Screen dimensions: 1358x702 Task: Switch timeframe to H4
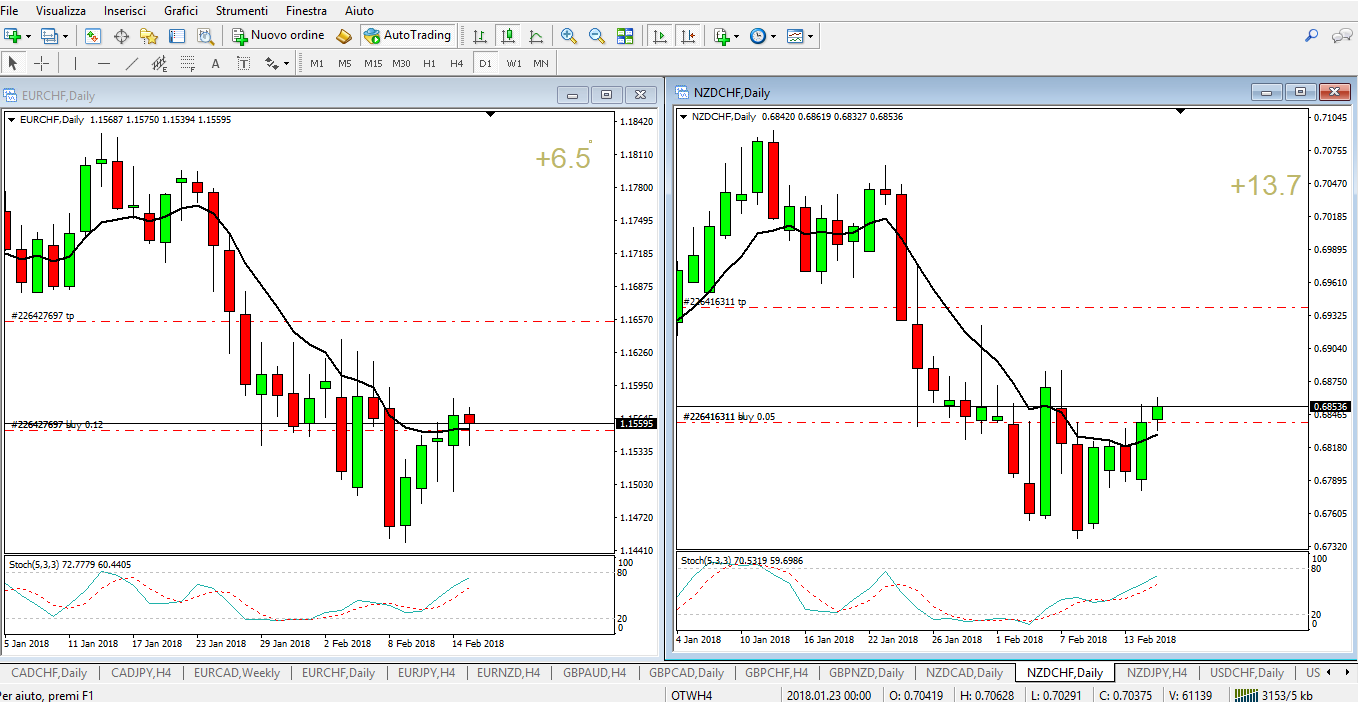click(x=457, y=63)
